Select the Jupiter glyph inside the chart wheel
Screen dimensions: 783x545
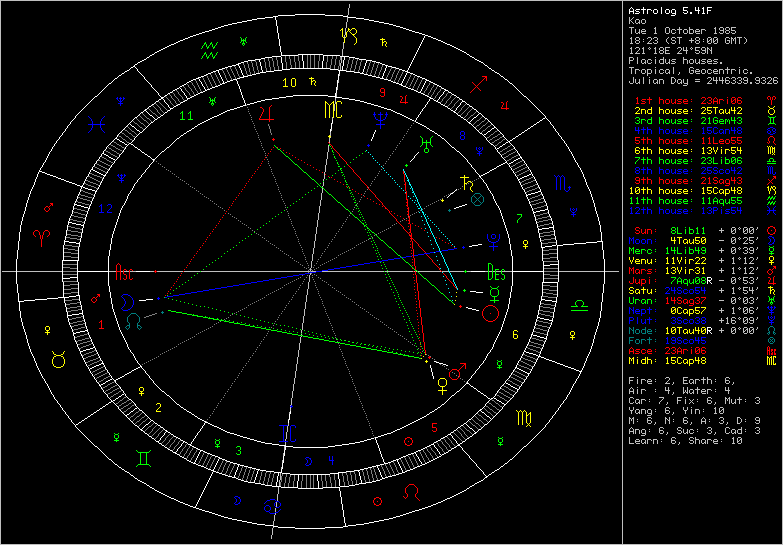point(265,114)
